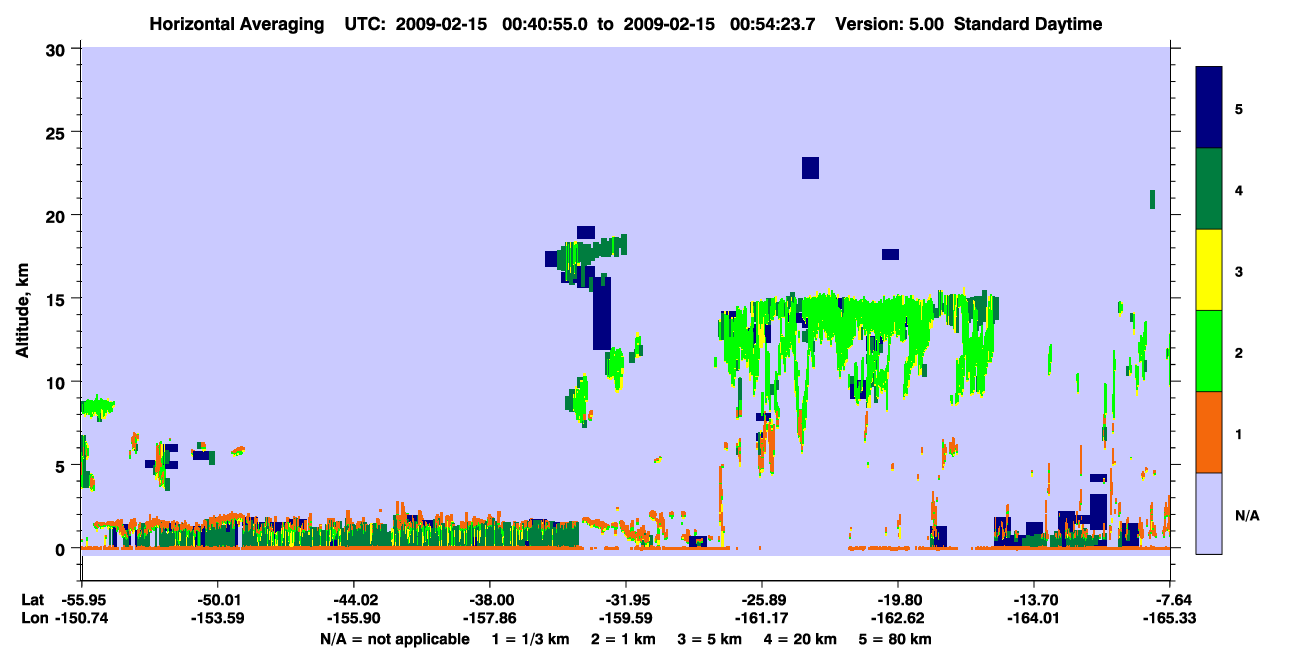Click the latitude value -38.00
This screenshot has height=667, width=1300.
click(489, 599)
